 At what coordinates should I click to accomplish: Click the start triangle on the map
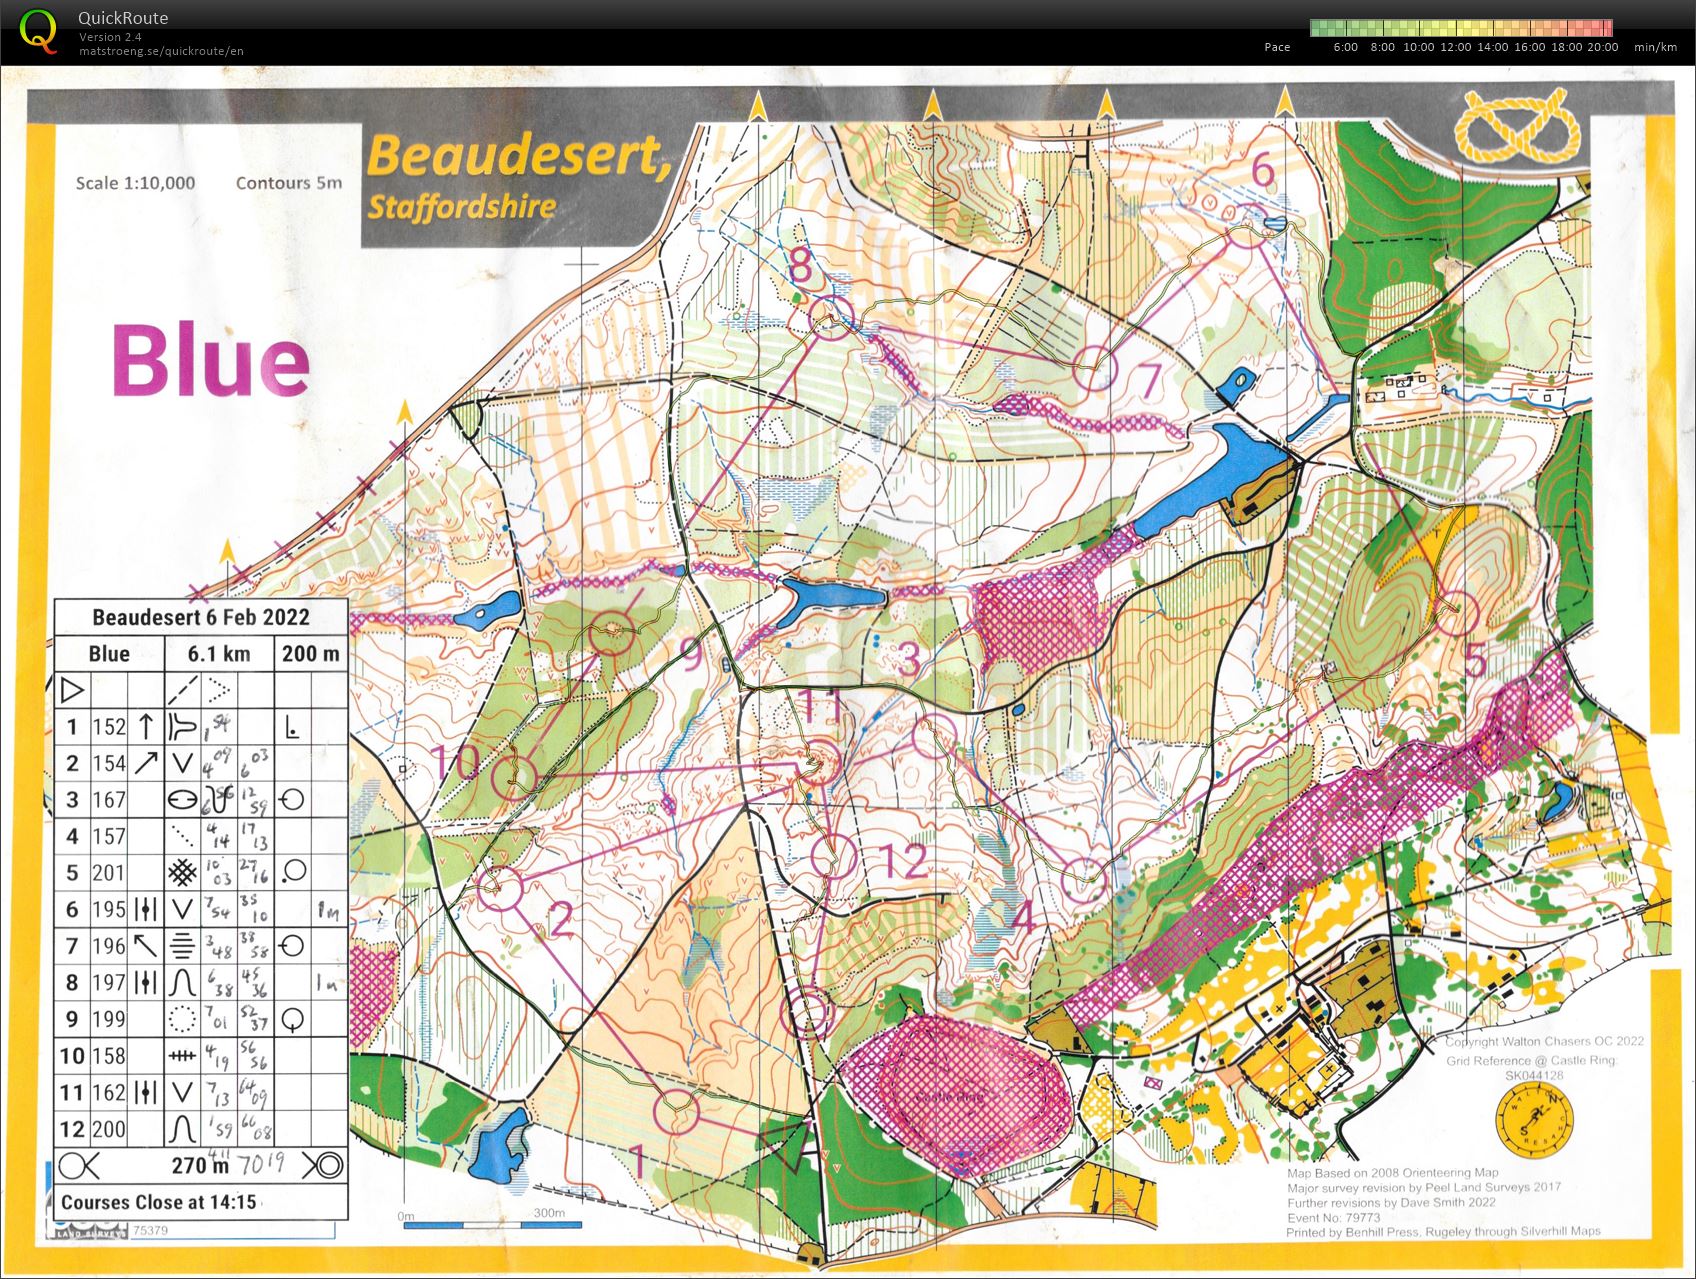[x=785, y=1143]
